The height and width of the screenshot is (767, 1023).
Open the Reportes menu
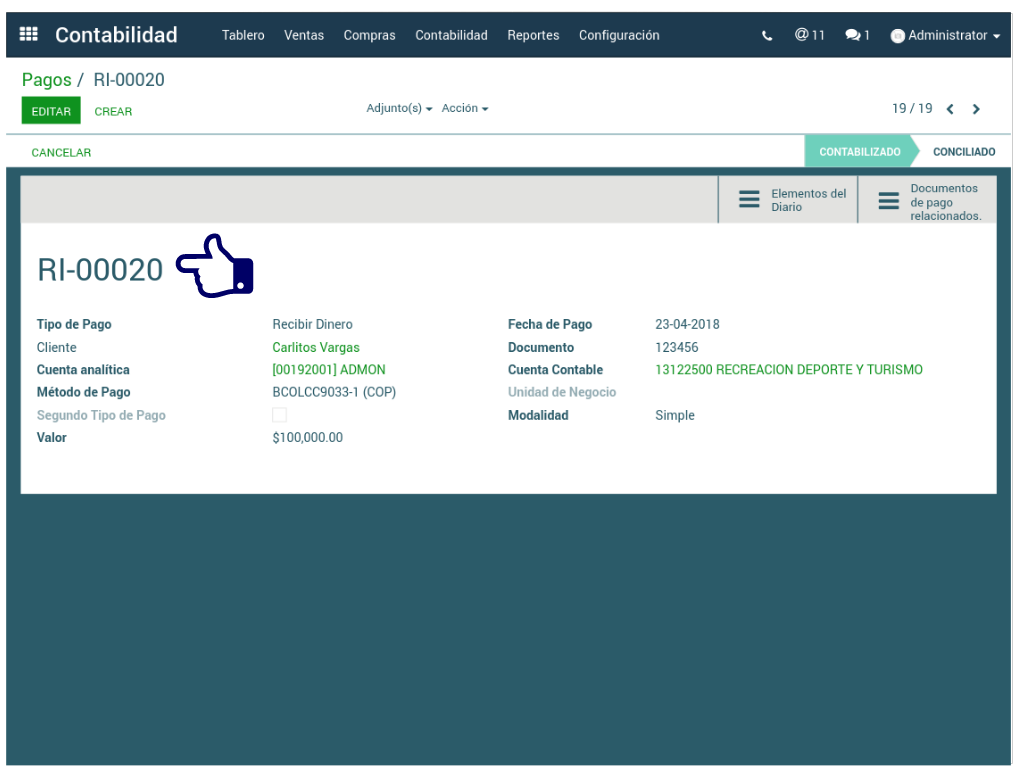pos(533,35)
